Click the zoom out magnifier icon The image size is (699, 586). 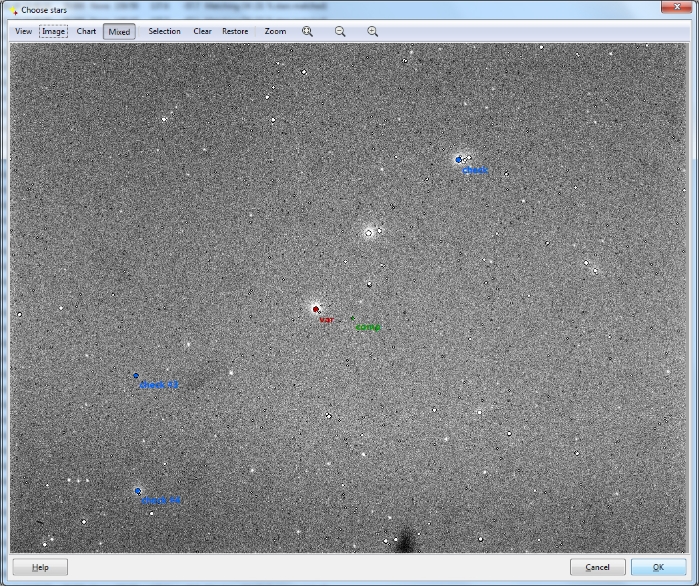tap(340, 31)
